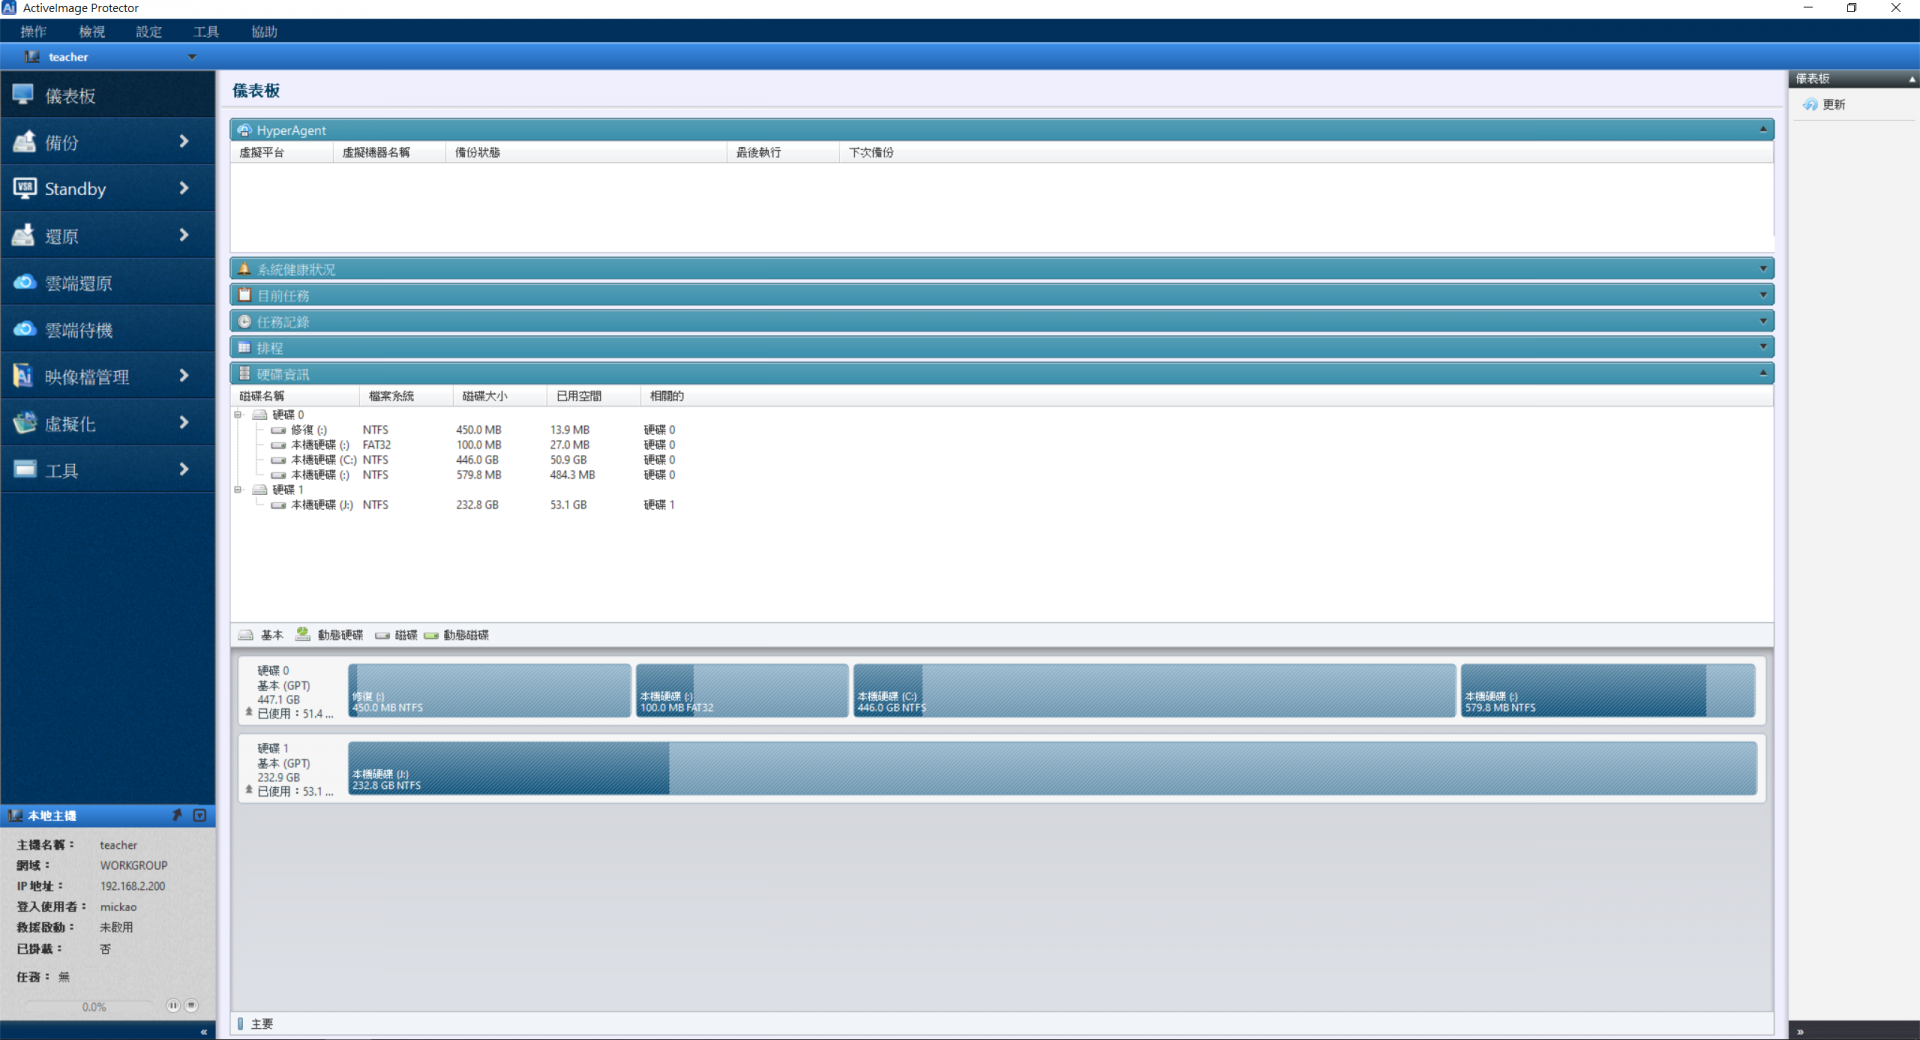Click the 本機硬碟 (J:) partition bar
The image size is (1920, 1040).
1052,769
